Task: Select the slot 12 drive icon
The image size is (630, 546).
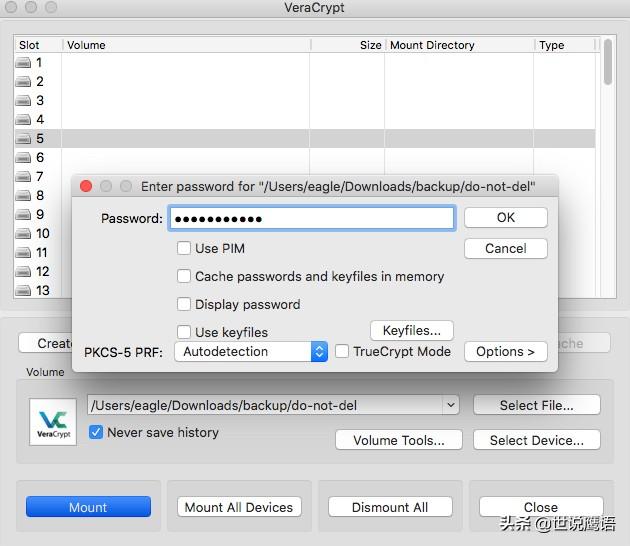Action: (23, 272)
